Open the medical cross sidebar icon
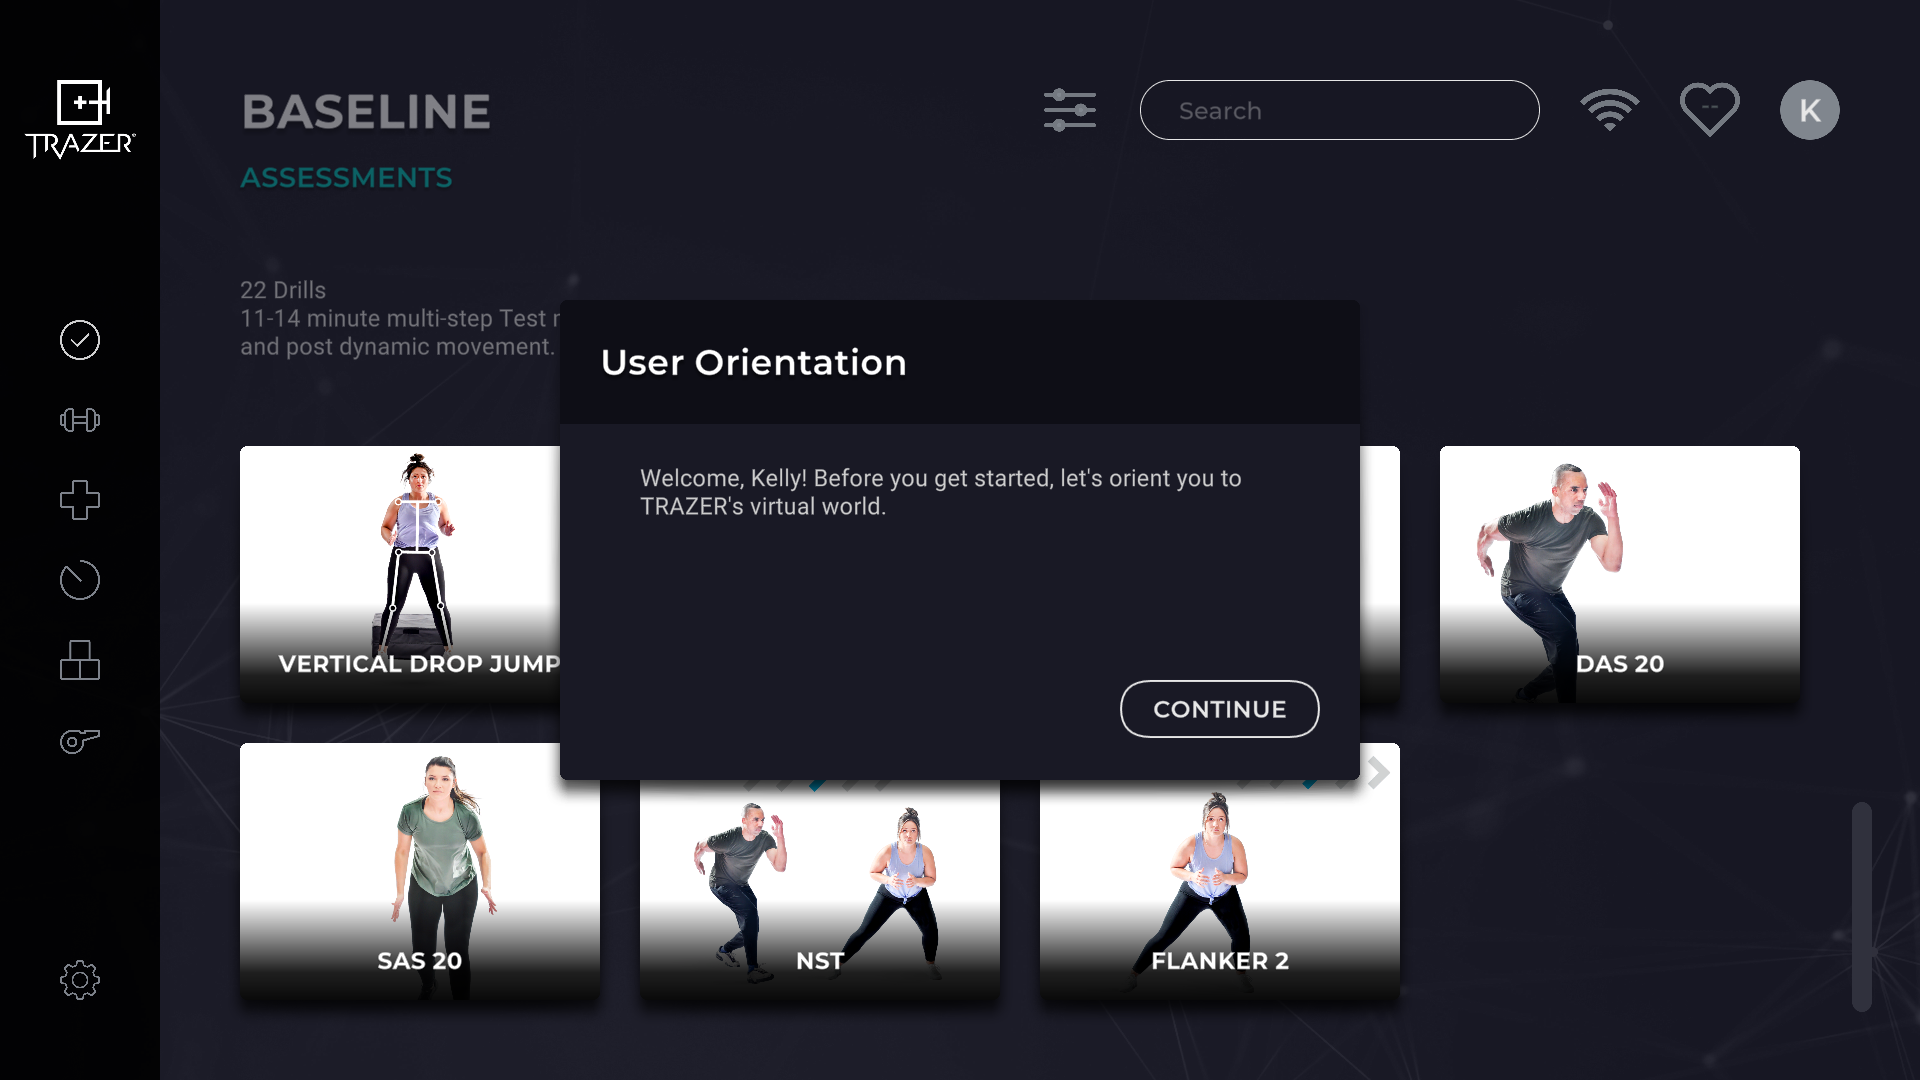The height and width of the screenshot is (1080, 1920). [80, 500]
